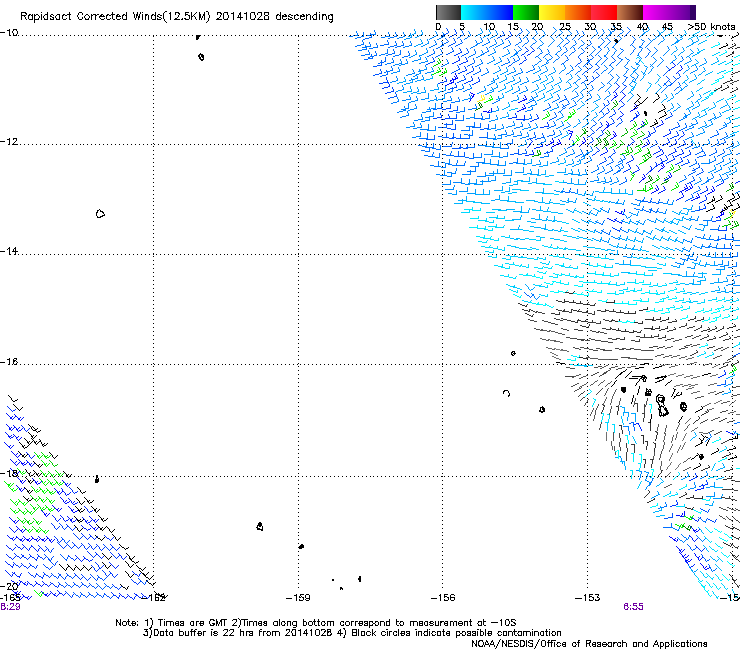Click the "-156" longitude axis label
Screen dimensions: 740x650
click(443, 598)
